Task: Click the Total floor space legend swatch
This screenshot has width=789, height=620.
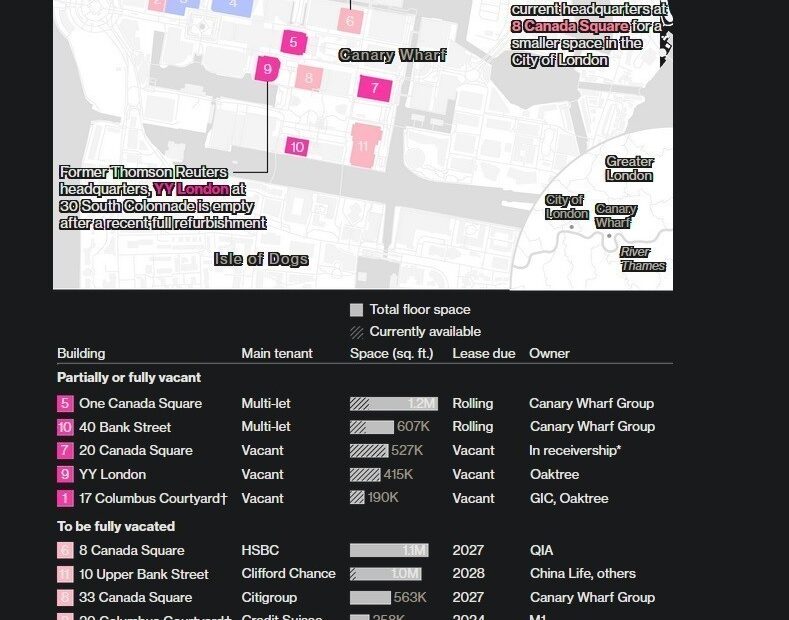Action: 356,310
